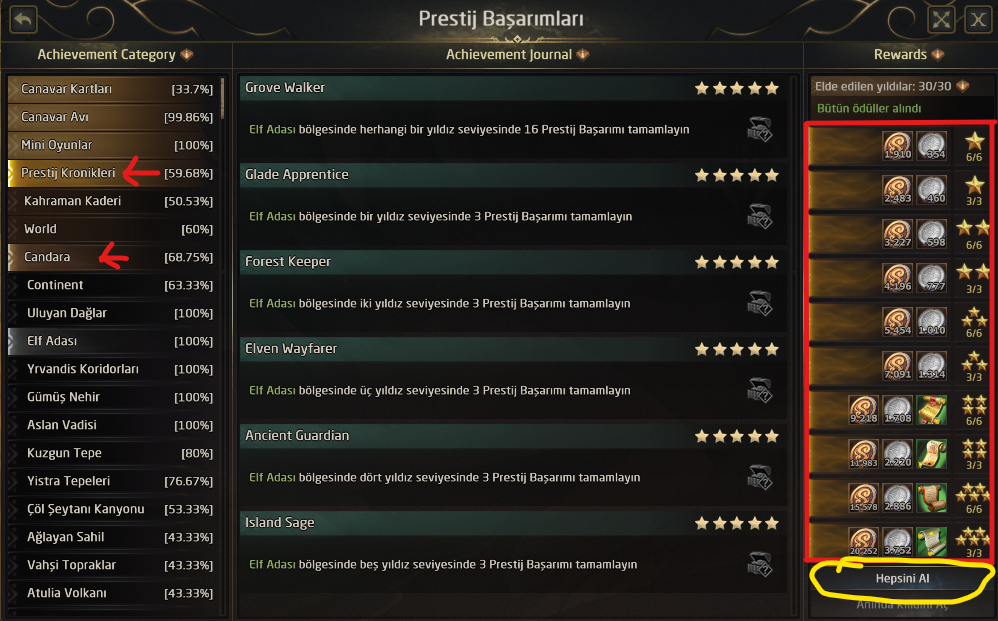The height and width of the screenshot is (621, 998).
Task: Click the gem next to Elde edilen yıldızlar
Action: coord(963,86)
